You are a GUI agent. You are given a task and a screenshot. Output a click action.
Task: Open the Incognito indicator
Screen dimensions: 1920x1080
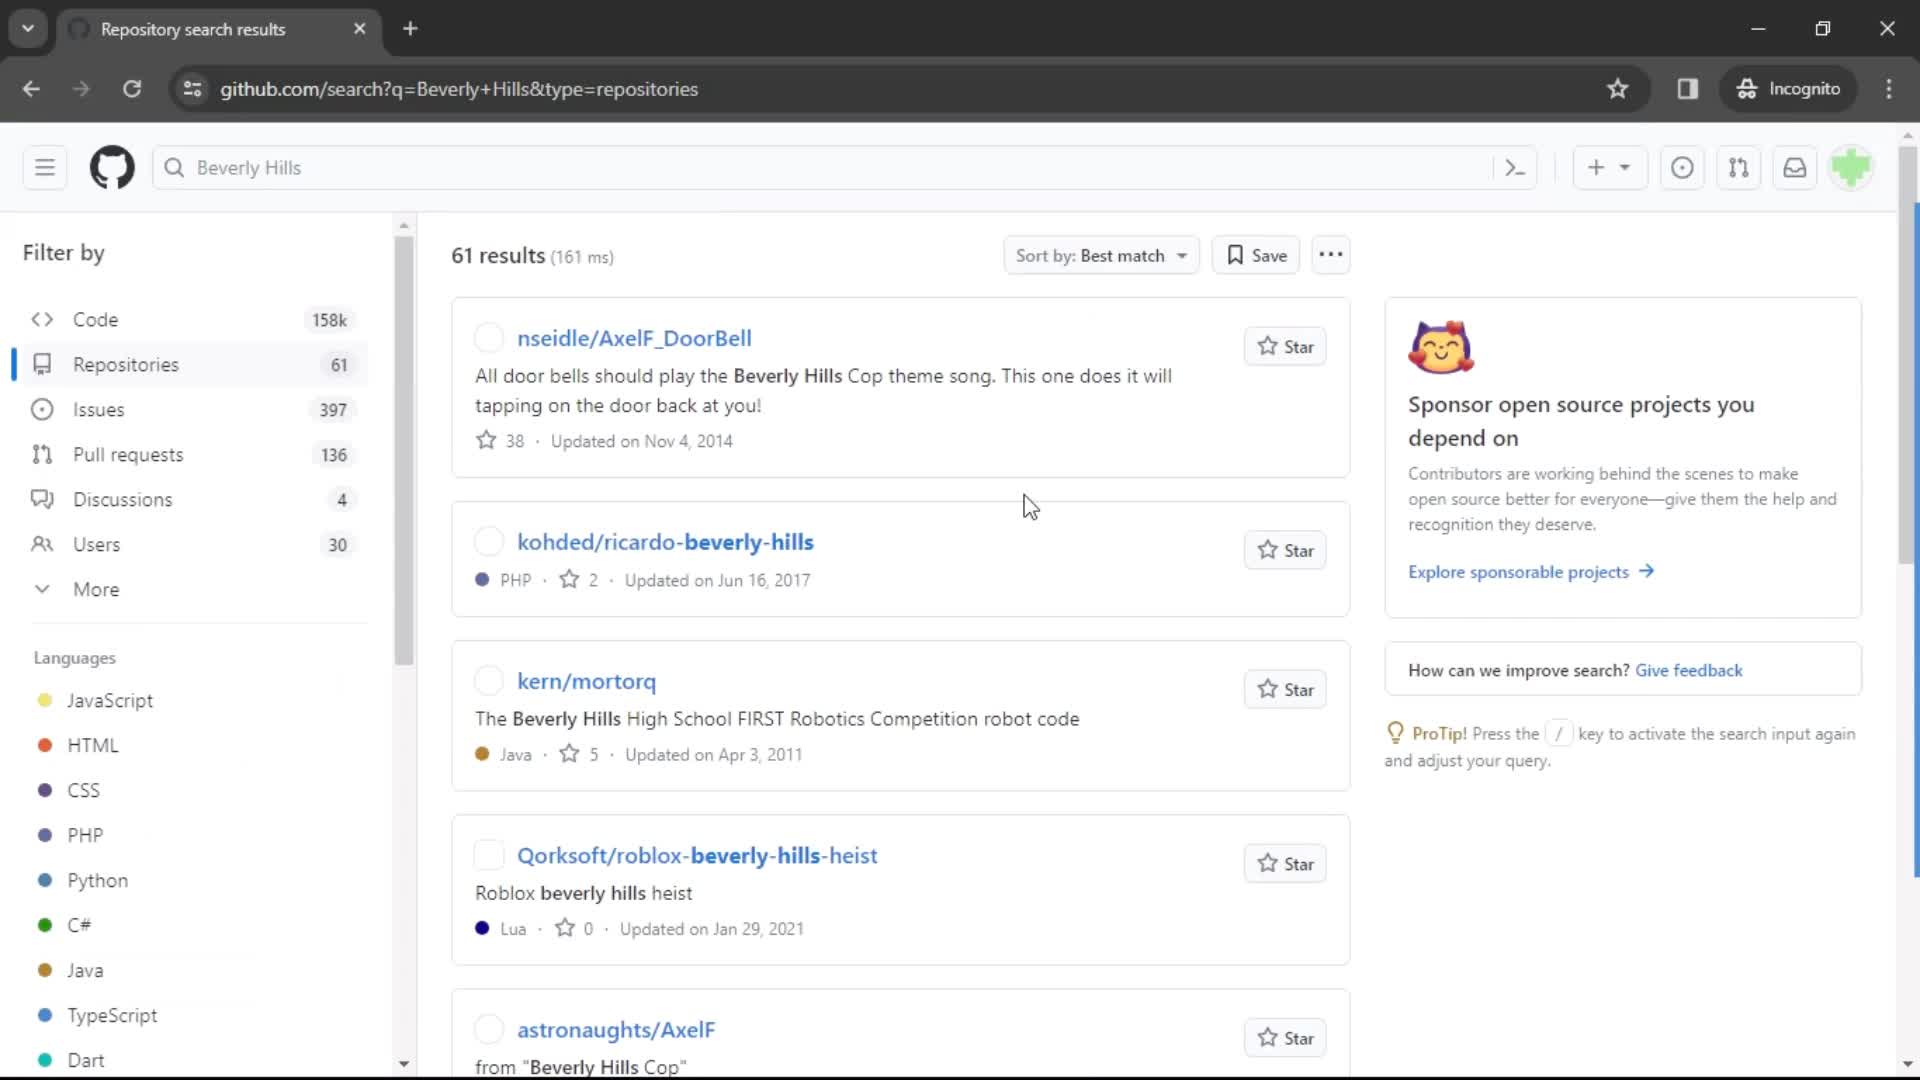(1788, 89)
